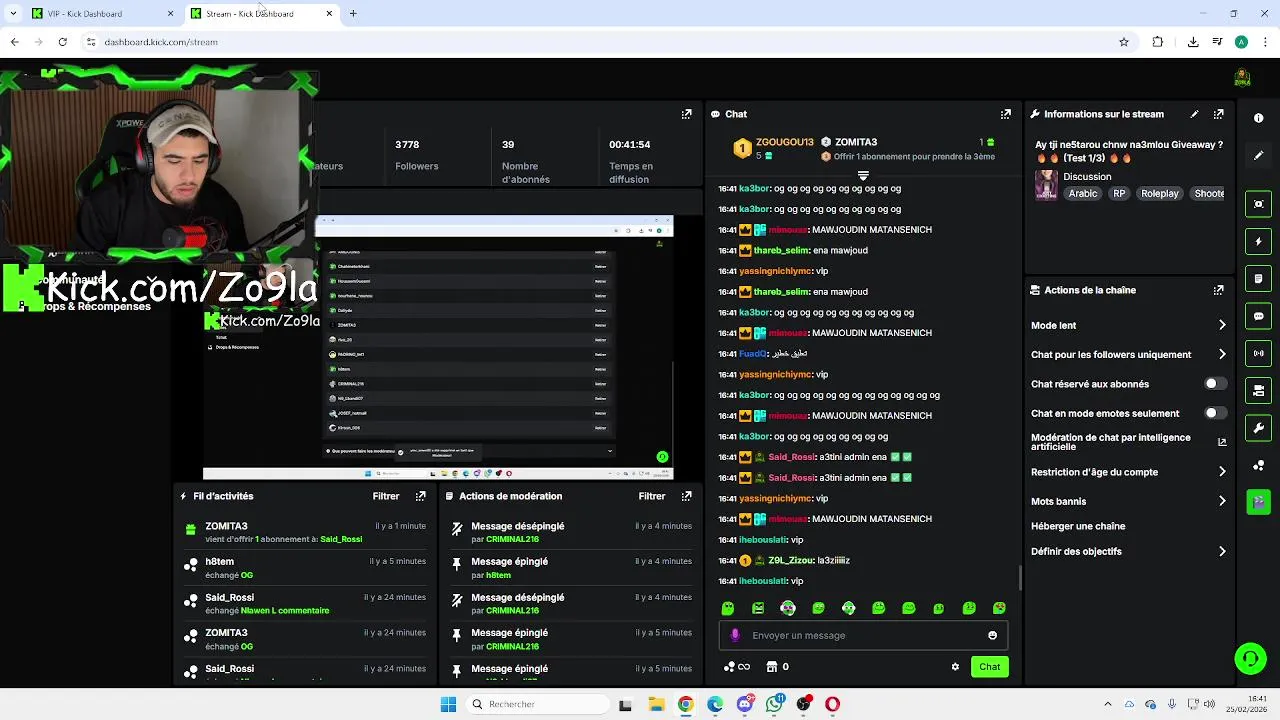The height and width of the screenshot is (720, 1280).
Task: Click the pencil icon in right sidebar
Action: point(1258,155)
